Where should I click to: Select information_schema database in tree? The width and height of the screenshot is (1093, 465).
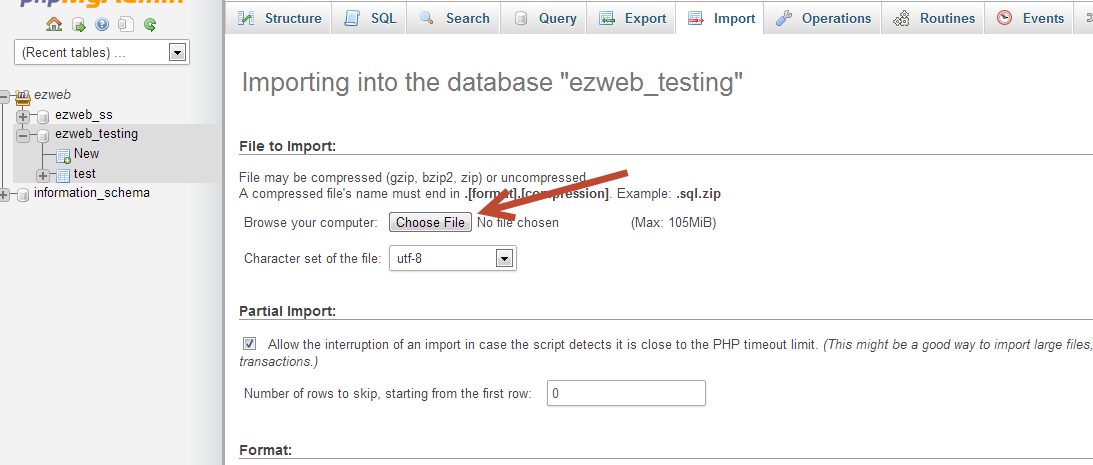91,193
